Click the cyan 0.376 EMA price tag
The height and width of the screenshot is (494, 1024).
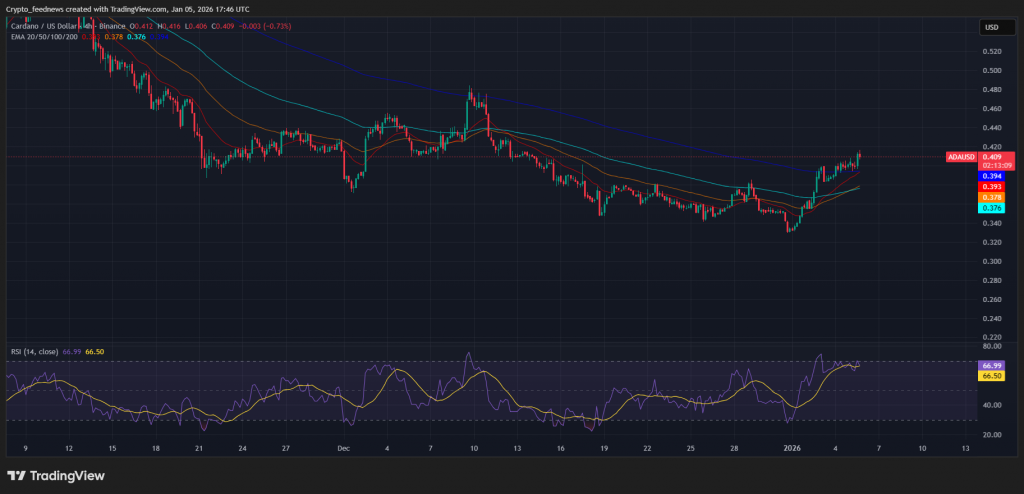(x=991, y=208)
